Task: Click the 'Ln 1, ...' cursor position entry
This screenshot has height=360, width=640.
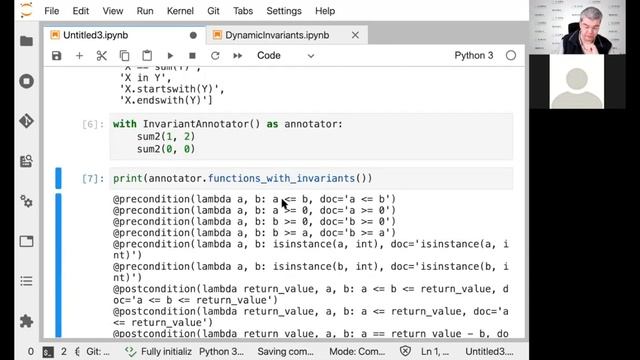Action: (435, 351)
